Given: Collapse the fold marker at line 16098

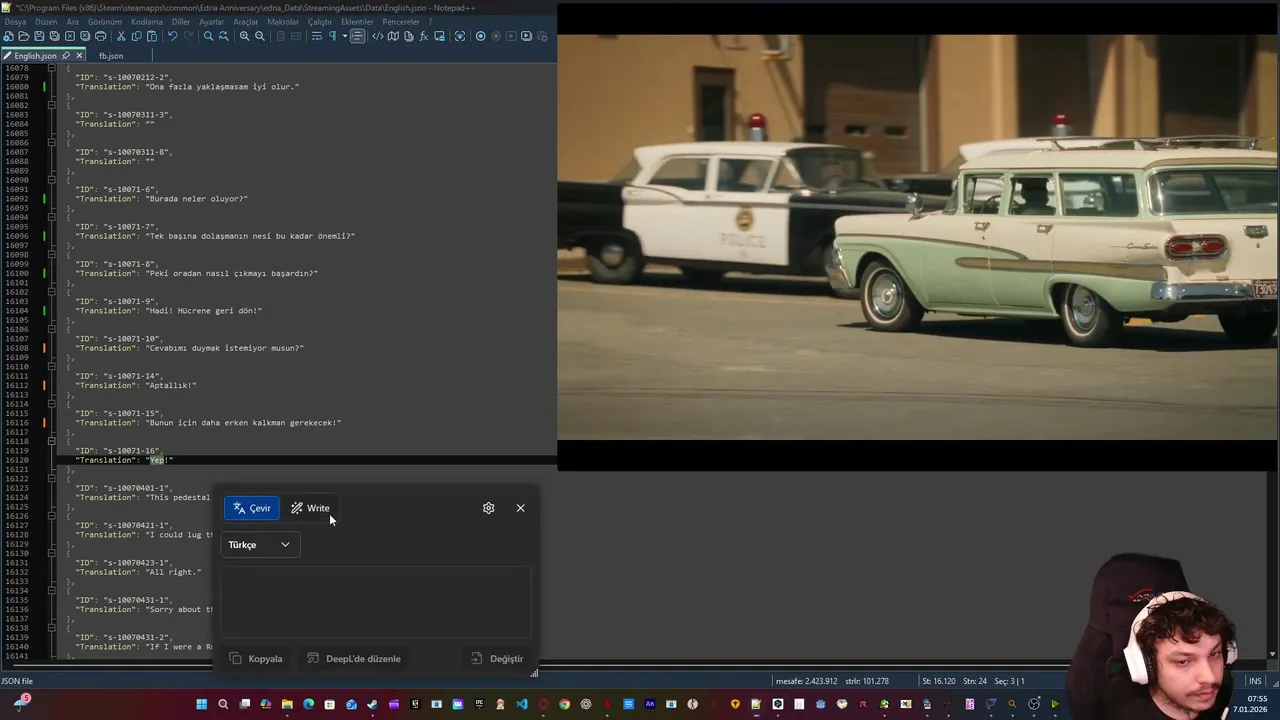Looking at the screenshot, I should 52,255.
